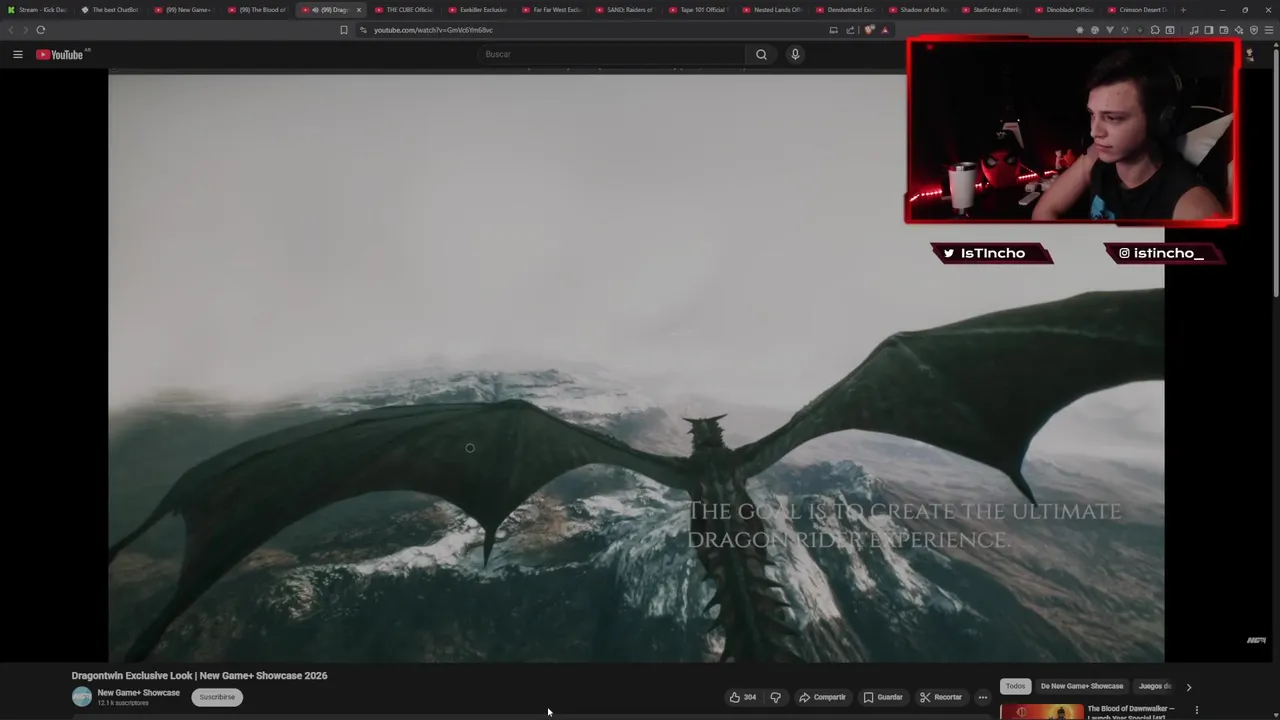Switch to the Nested Lands tab

[773, 10]
